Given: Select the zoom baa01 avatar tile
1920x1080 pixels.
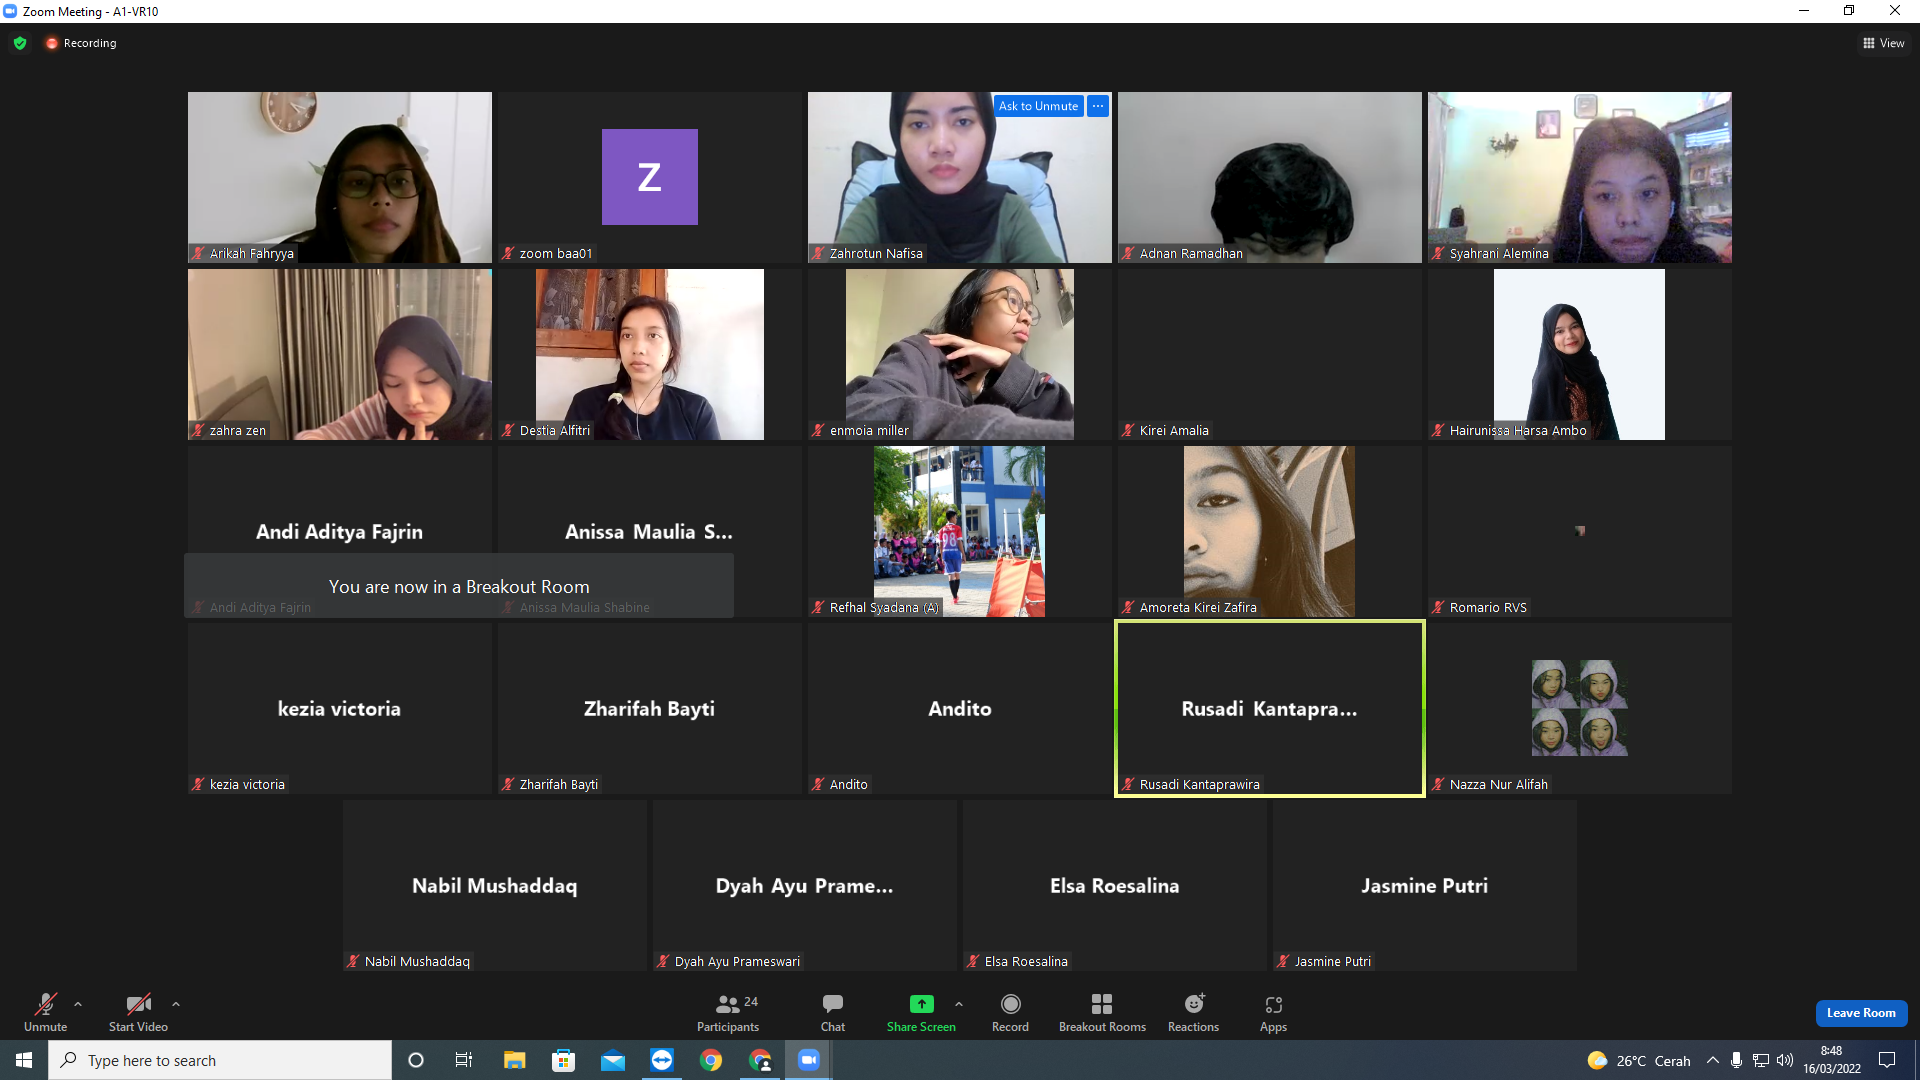Looking at the screenshot, I should (x=650, y=177).
